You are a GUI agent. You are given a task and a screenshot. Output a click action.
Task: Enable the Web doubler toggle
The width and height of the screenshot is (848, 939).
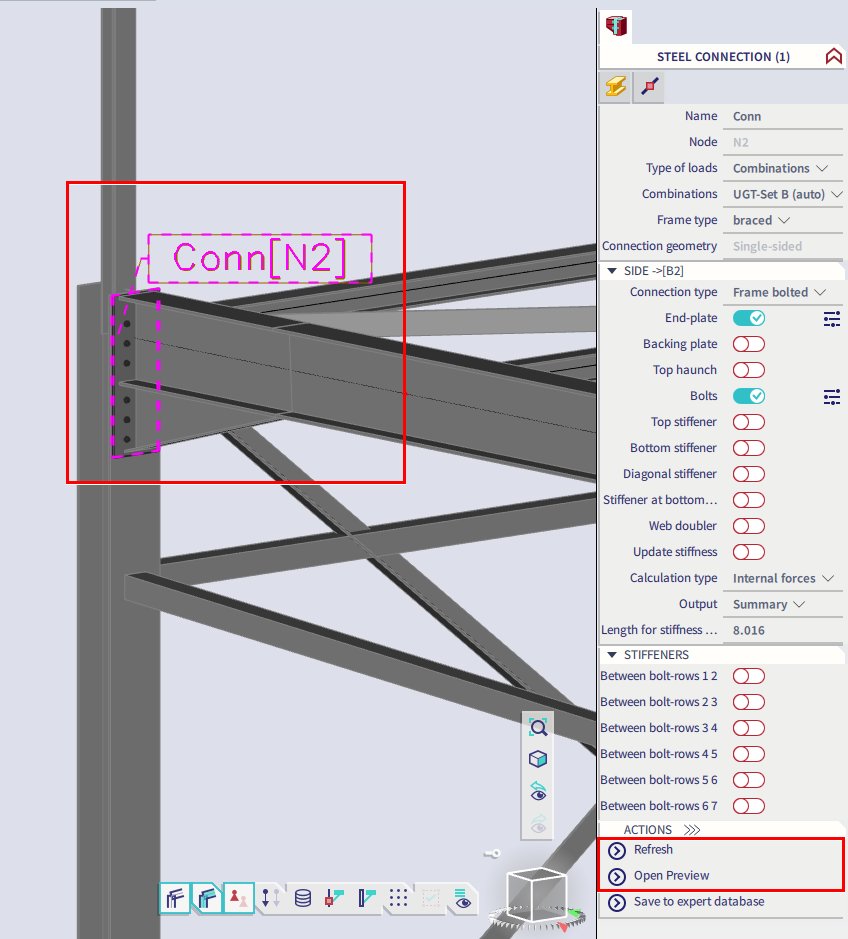[748, 526]
